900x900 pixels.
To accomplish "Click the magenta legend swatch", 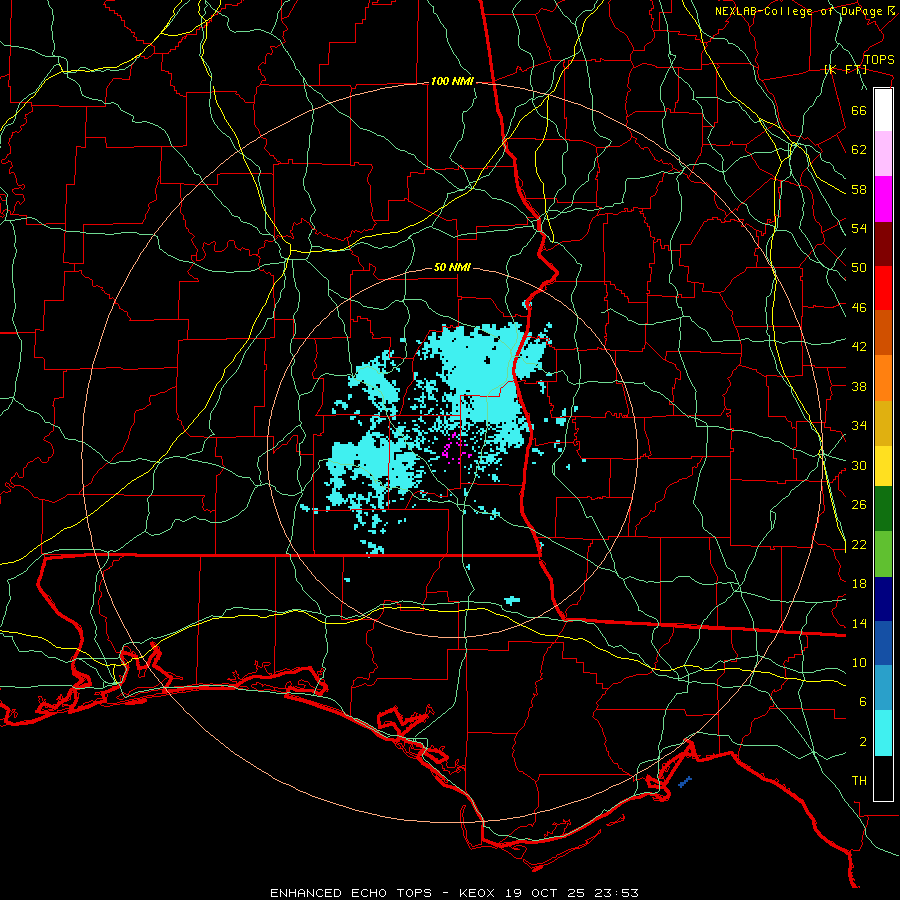I will (883, 199).
